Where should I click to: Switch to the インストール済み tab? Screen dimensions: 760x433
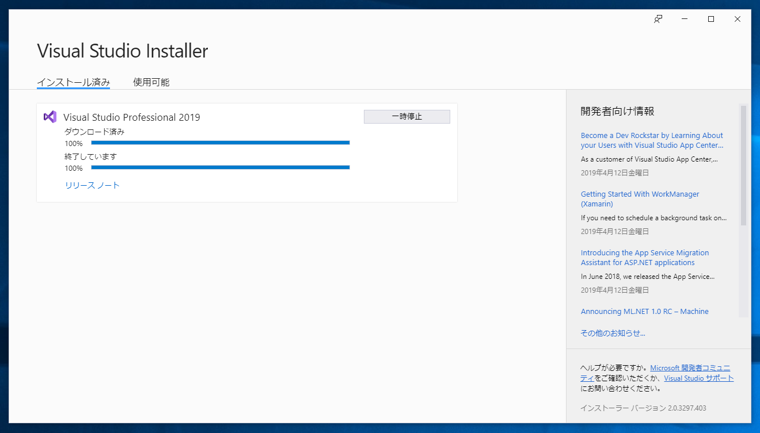click(73, 82)
